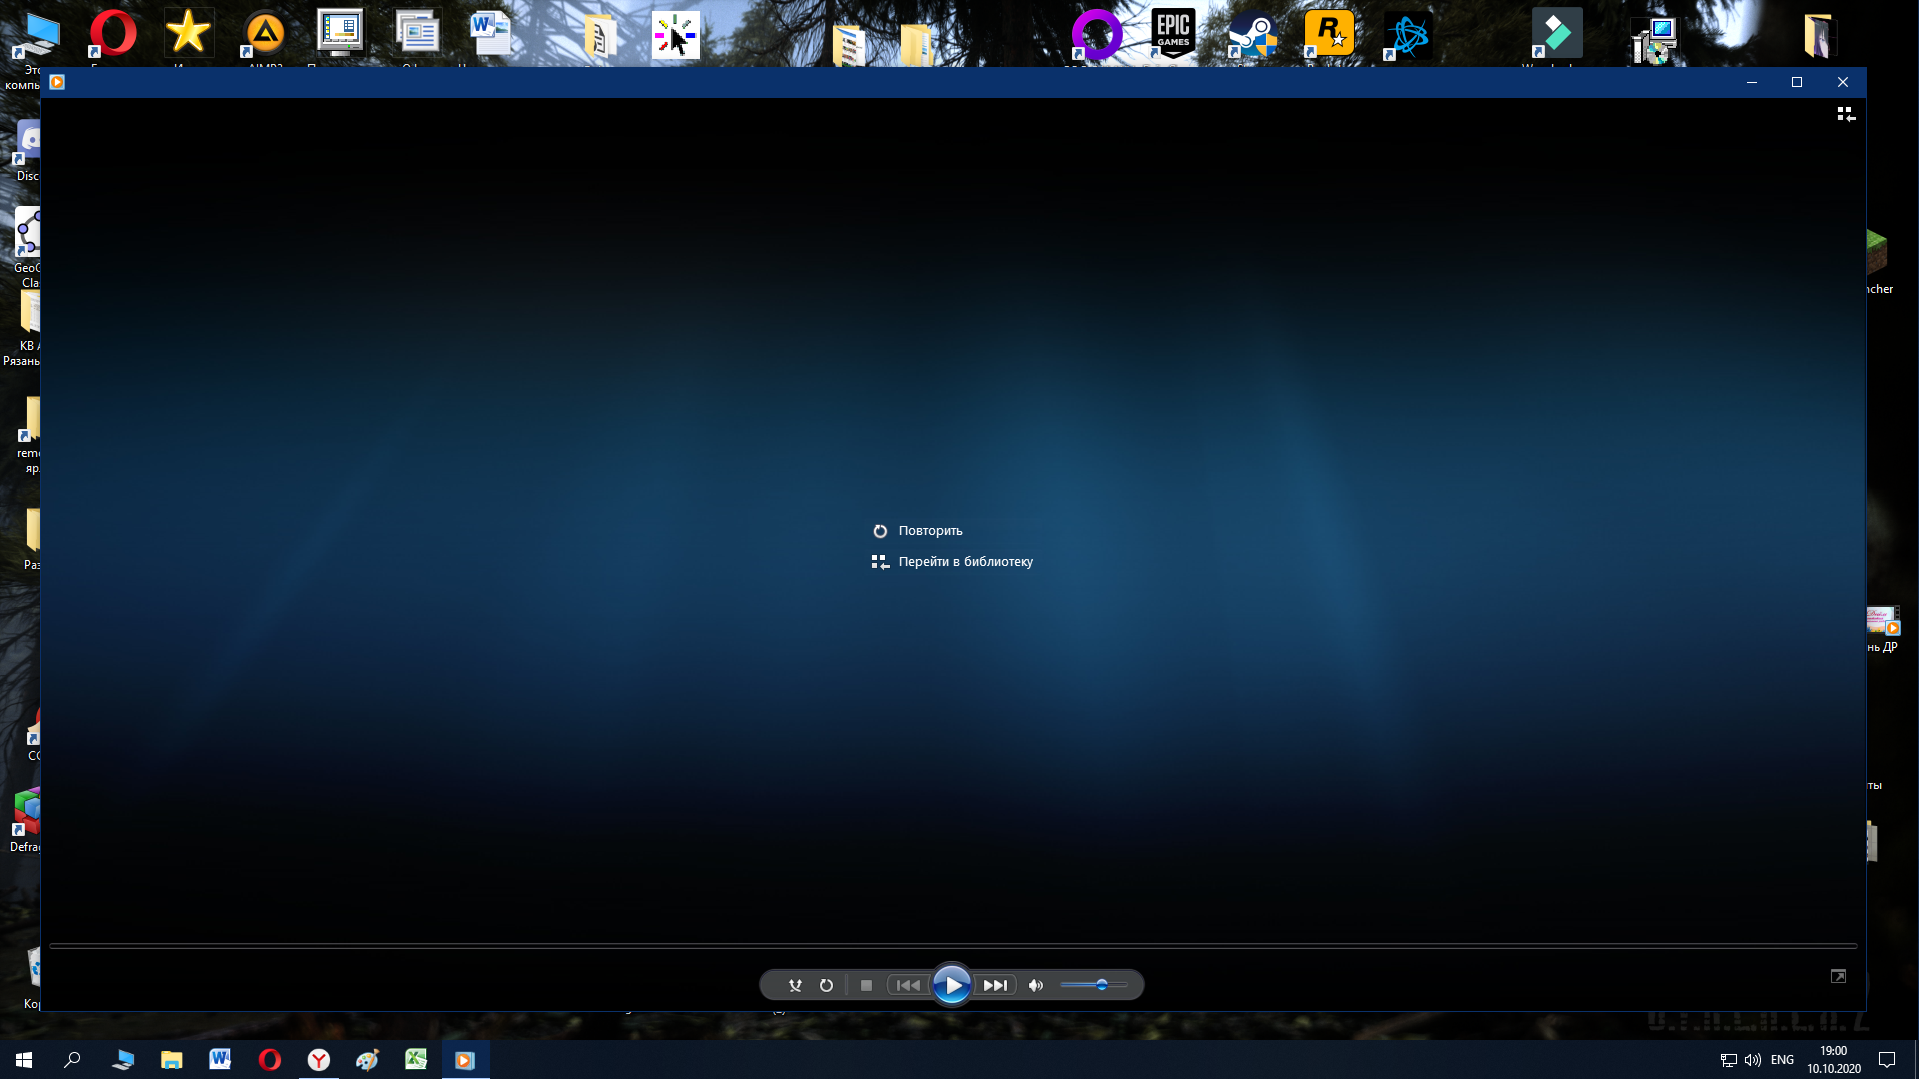
Task: Click the top-right switch to library icon
Action: 1846,115
